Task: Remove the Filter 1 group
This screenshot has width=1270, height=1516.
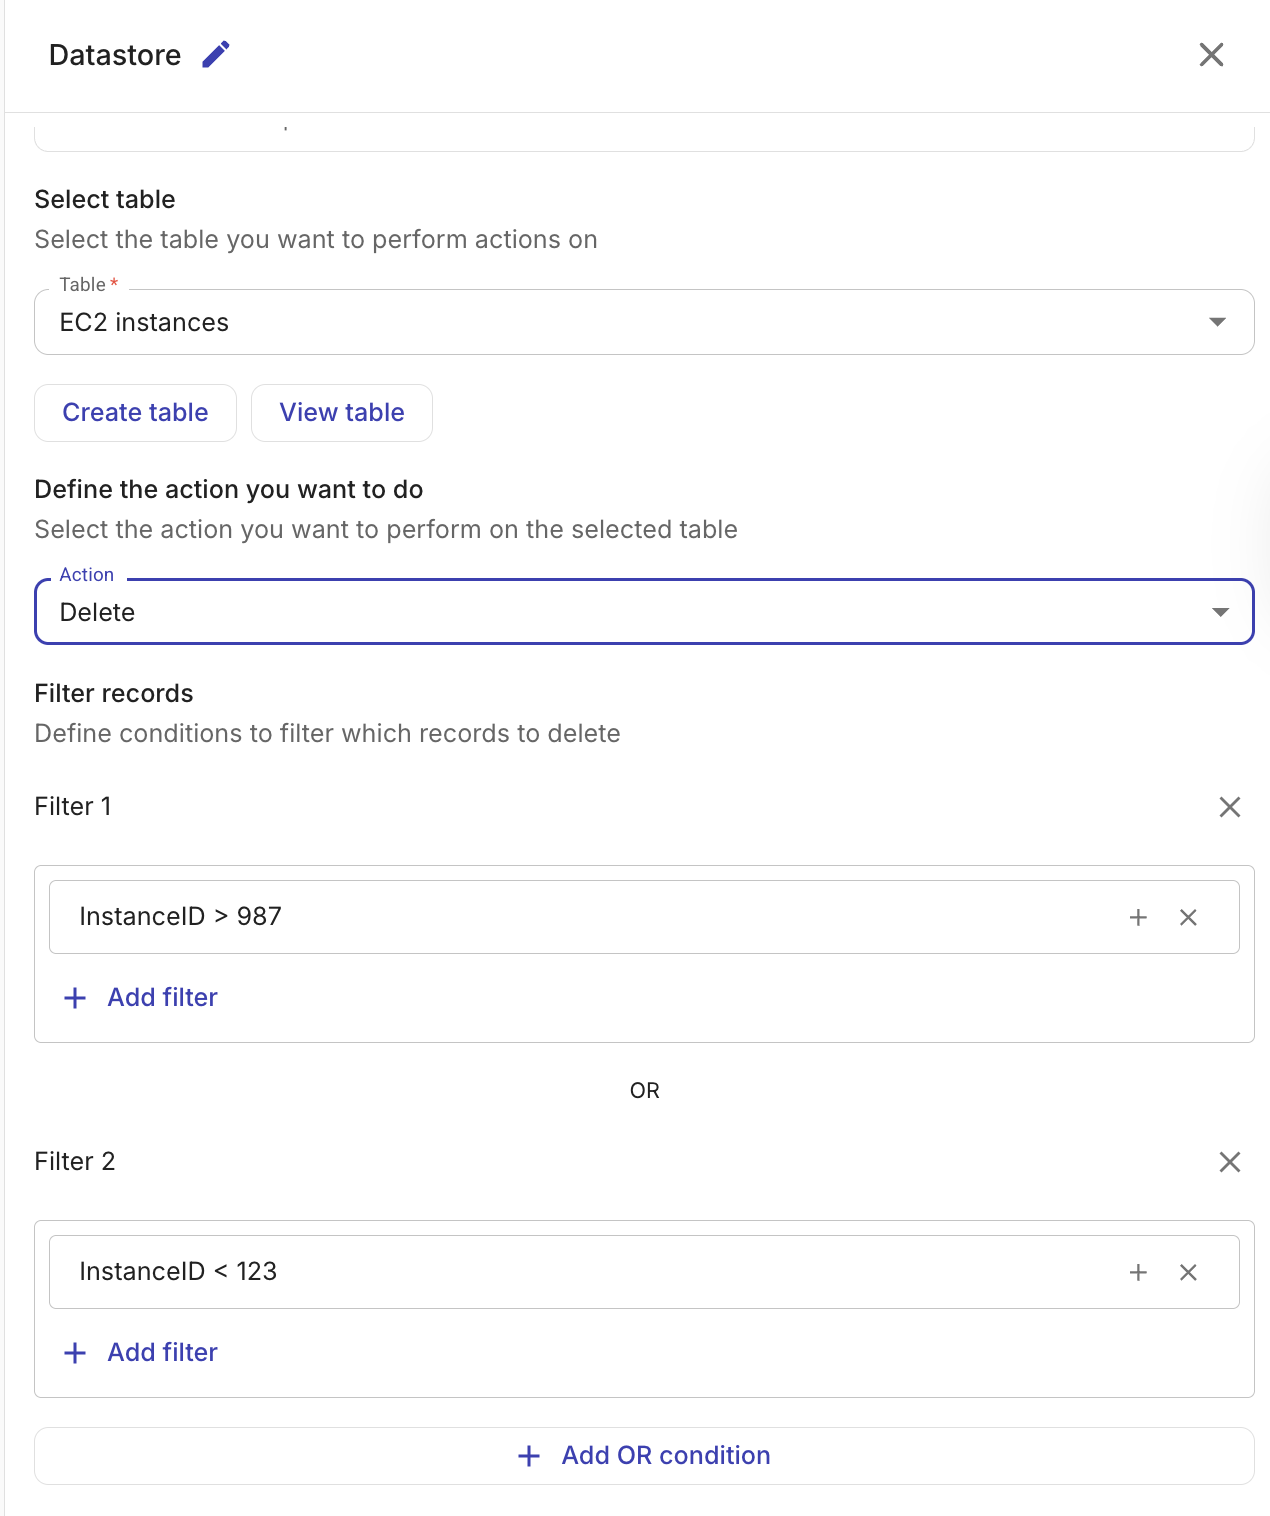Action: [x=1229, y=807]
